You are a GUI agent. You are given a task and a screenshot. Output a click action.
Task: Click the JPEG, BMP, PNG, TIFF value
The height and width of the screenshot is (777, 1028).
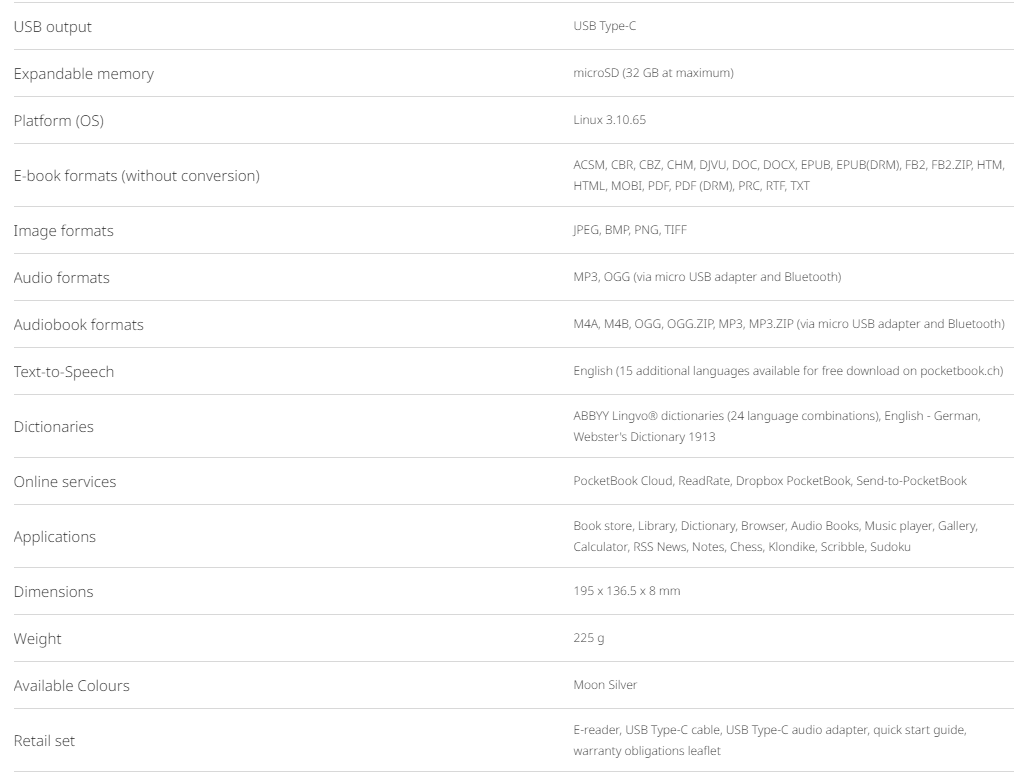tap(629, 230)
